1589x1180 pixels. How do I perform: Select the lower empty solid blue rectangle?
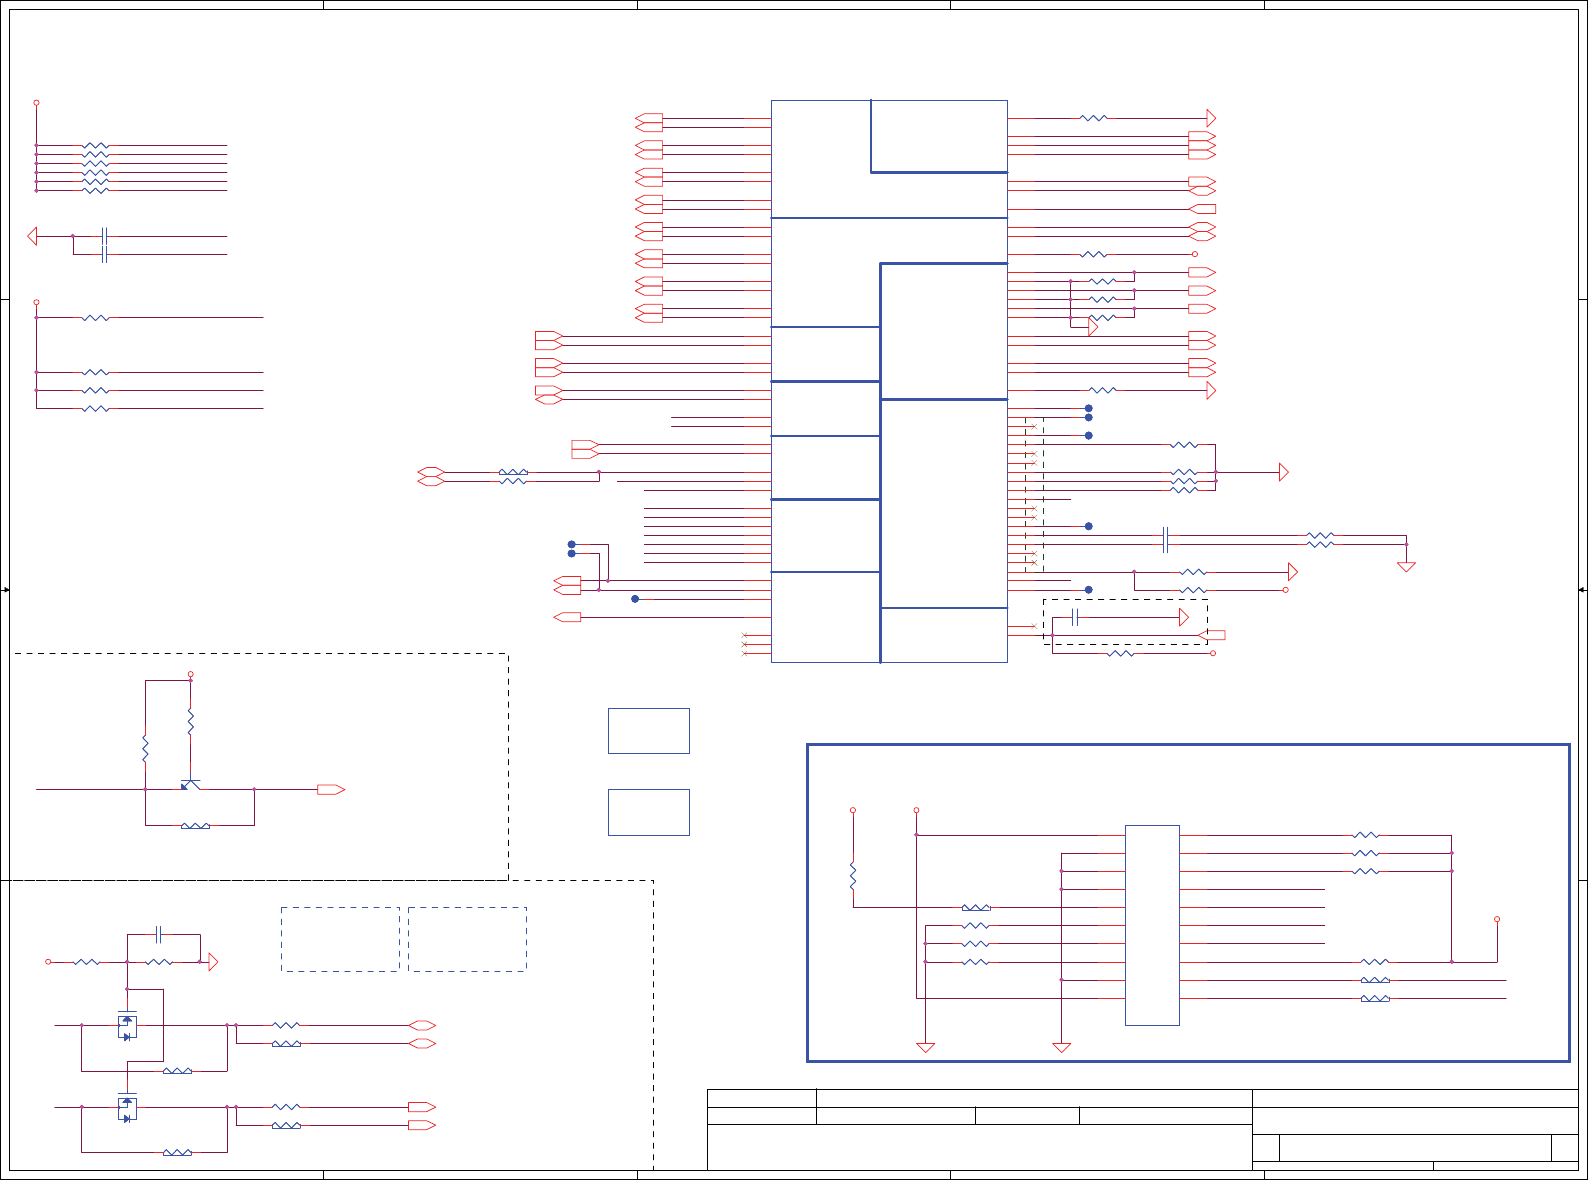pyautogui.click(x=649, y=812)
